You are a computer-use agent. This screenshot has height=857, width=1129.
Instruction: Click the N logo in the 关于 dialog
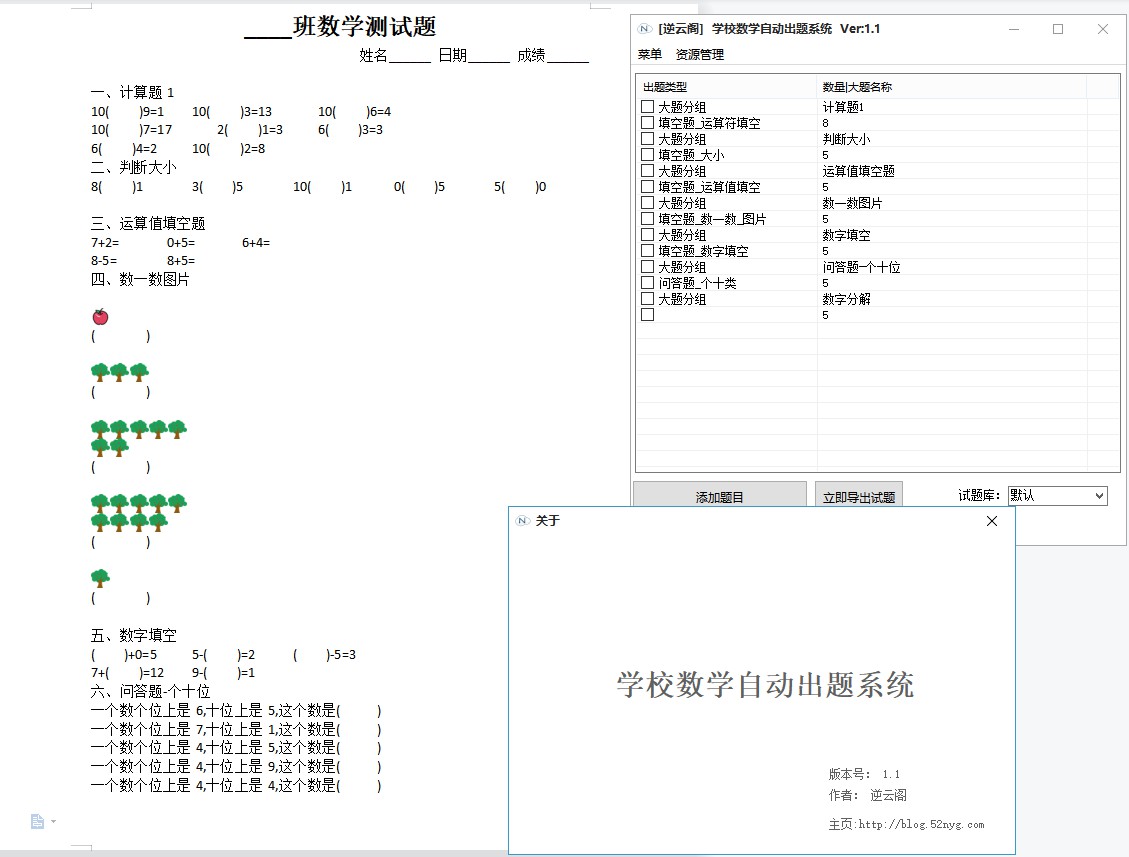click(521, 521)
